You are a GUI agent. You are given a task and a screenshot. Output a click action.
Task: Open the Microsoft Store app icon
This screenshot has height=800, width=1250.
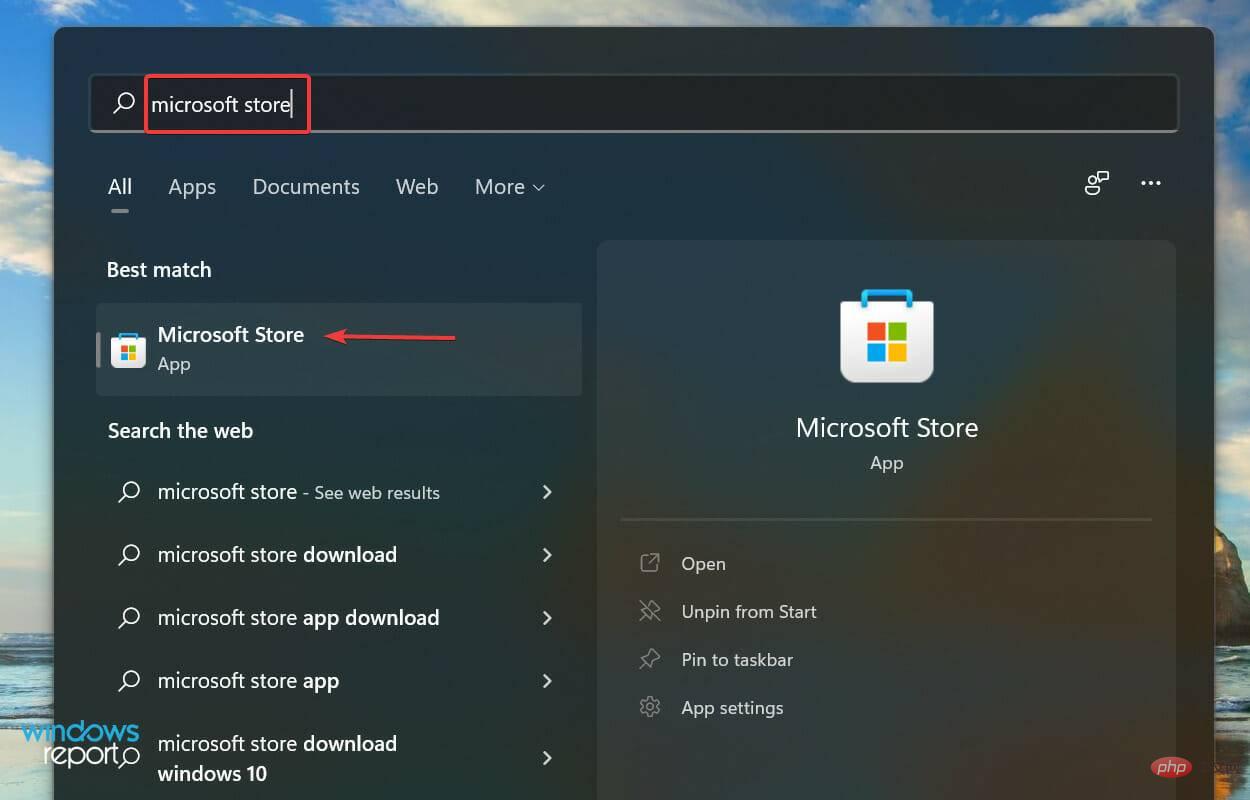[x=127, y=349]
